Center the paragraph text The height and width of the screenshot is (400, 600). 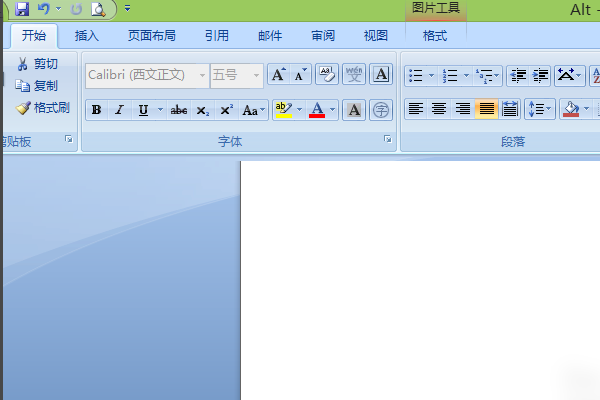(439, 109)
